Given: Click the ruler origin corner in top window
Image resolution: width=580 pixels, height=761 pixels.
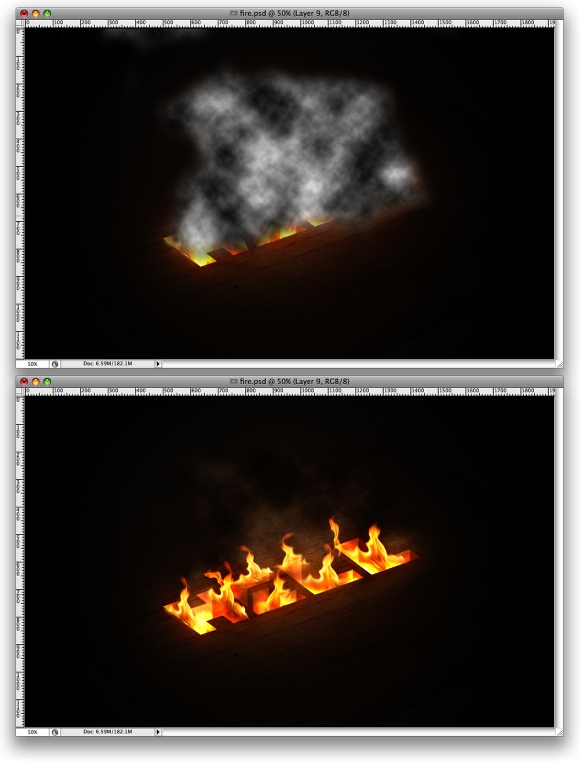Looking at the screenshot, I should point(20,23).
